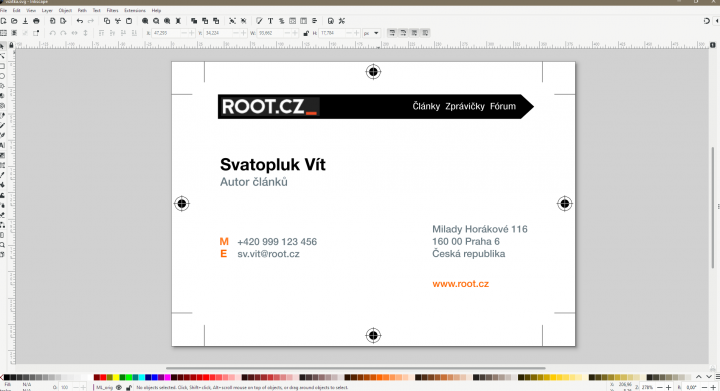Toggle visibility eye of ML_orig layer
The height and width of the screenshot is (391, 720).
119,387
